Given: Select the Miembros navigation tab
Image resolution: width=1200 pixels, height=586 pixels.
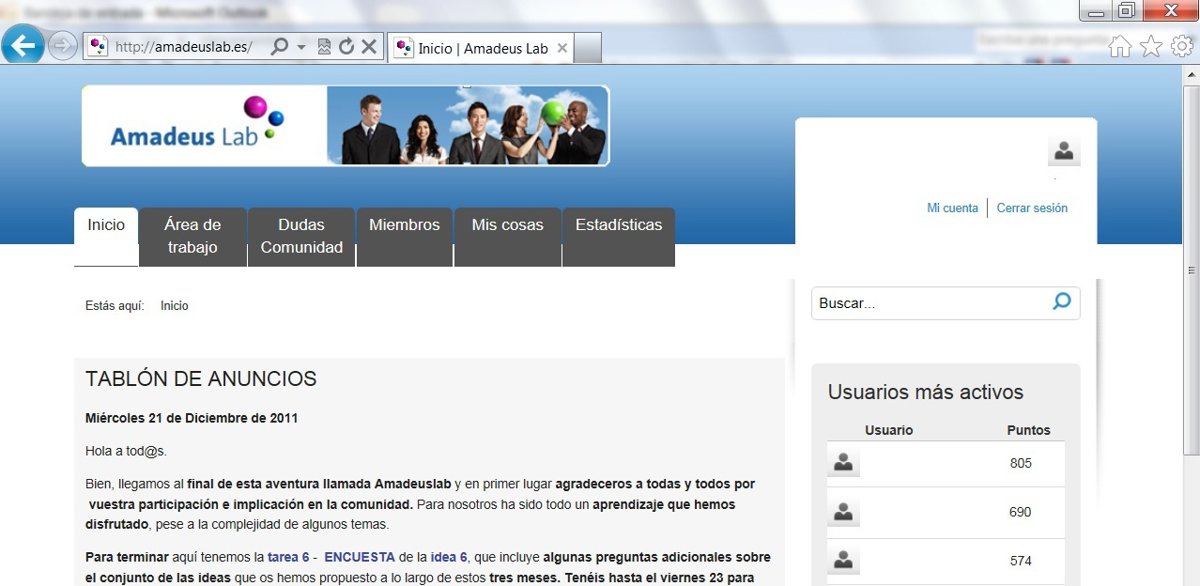Looking at the screenshot, I should tap(404, 225).
